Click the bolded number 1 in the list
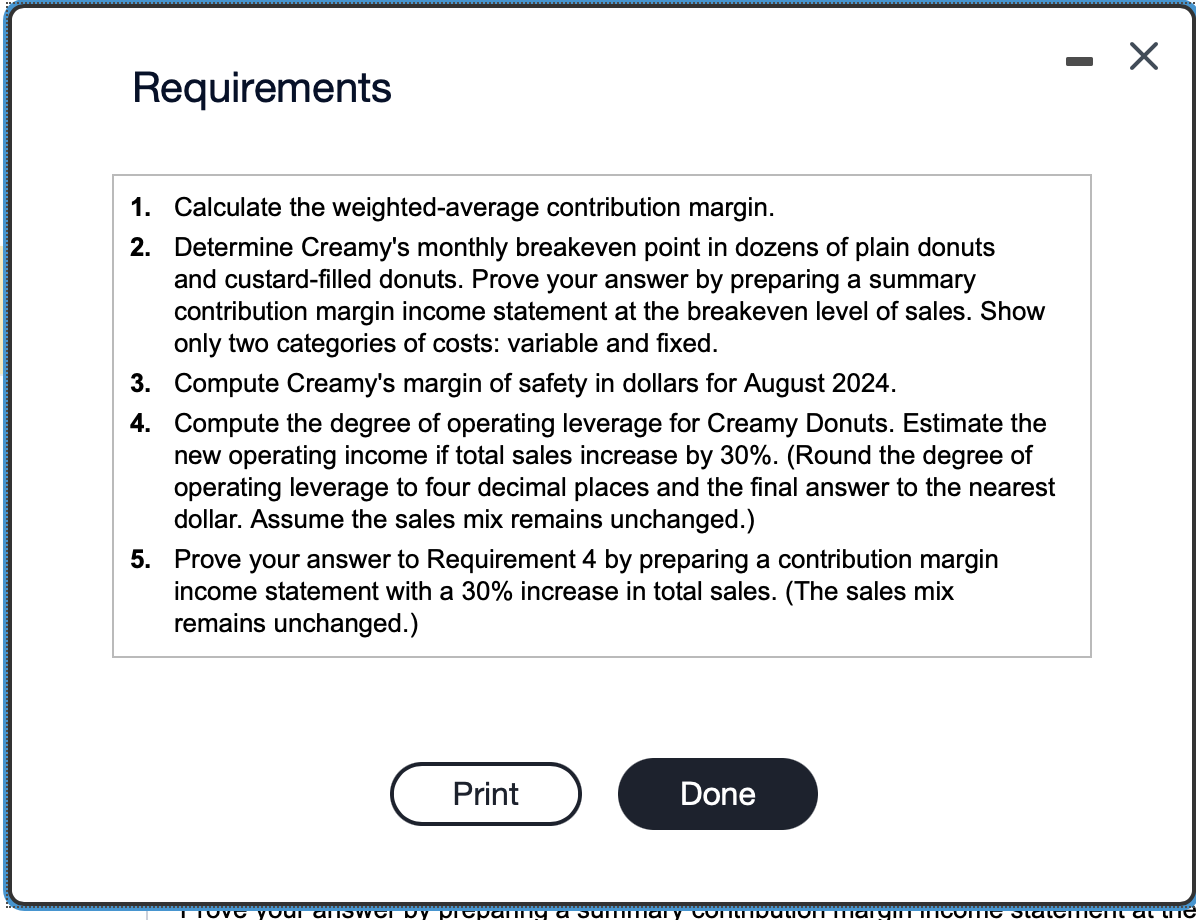 [141, 207]
